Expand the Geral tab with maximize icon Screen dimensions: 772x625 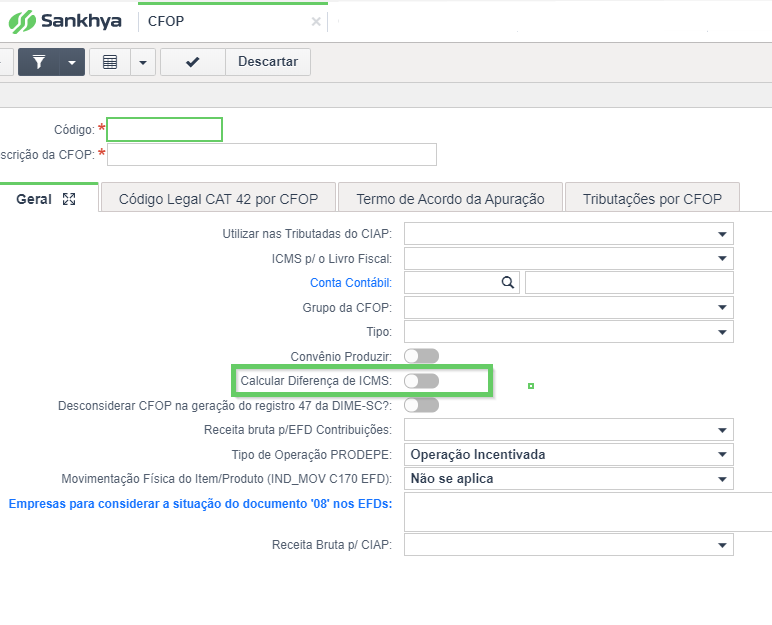pos(69,199)
